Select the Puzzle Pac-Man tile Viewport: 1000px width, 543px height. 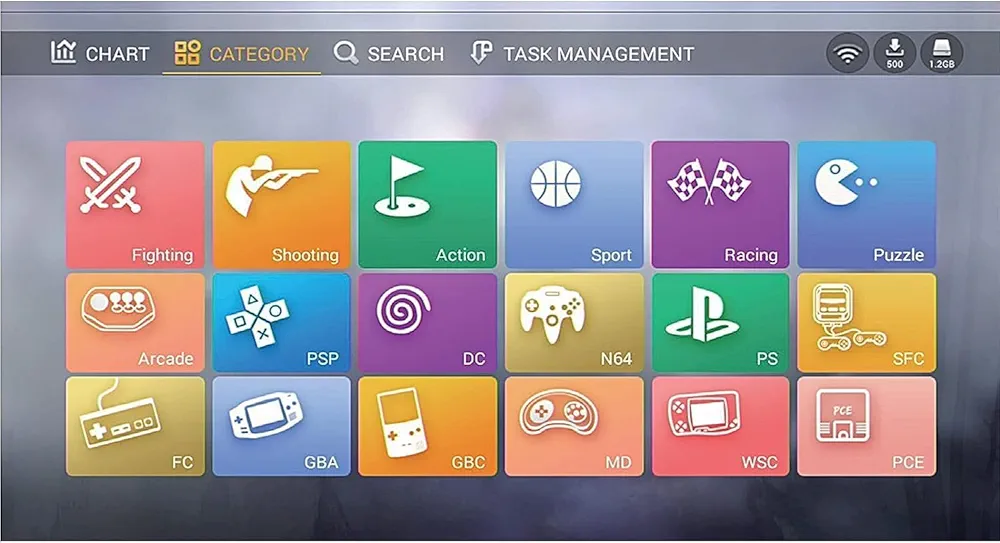867,204
